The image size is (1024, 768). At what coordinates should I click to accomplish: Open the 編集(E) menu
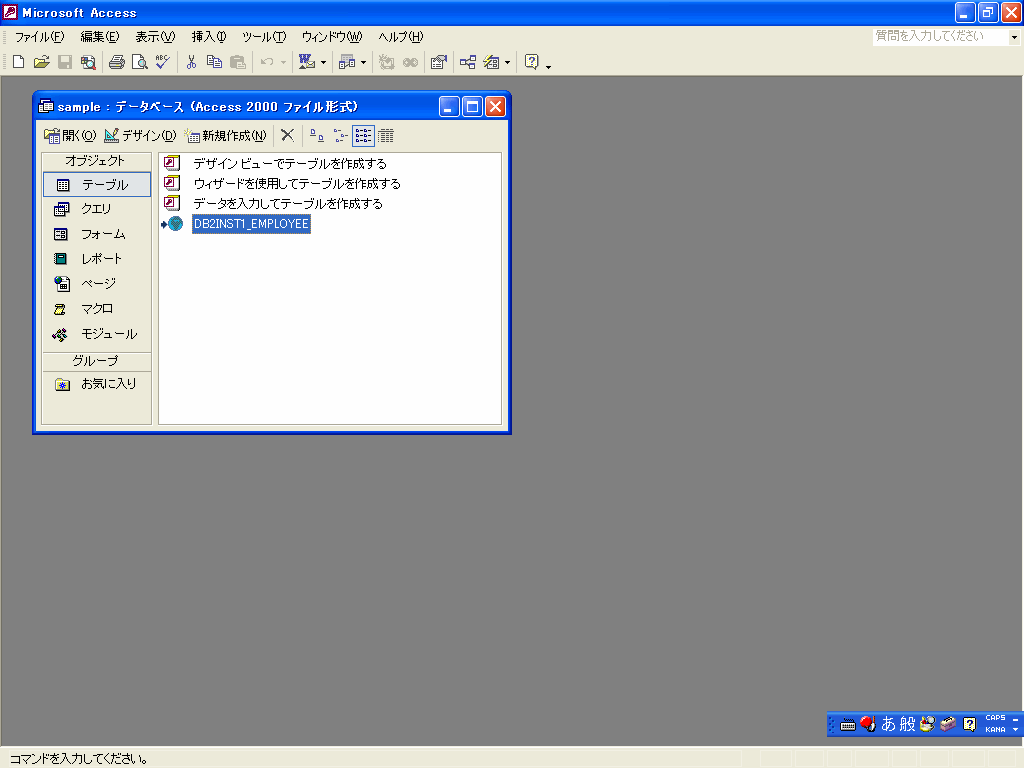tap(100, 37)
